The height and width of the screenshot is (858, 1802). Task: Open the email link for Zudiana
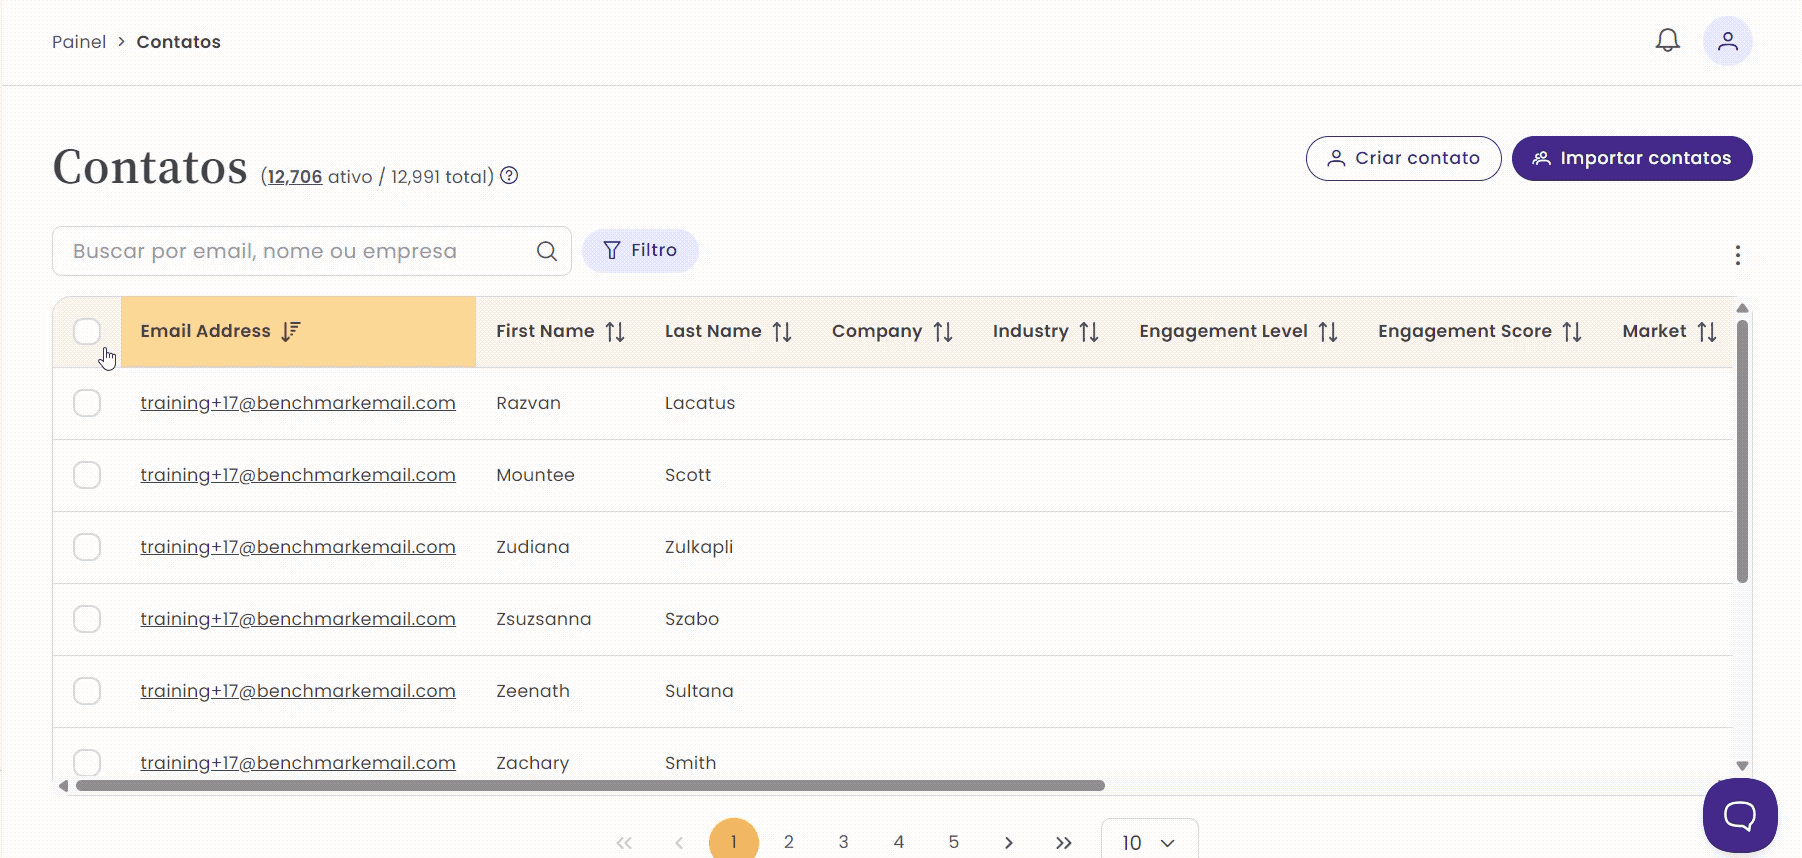[298, 547]
